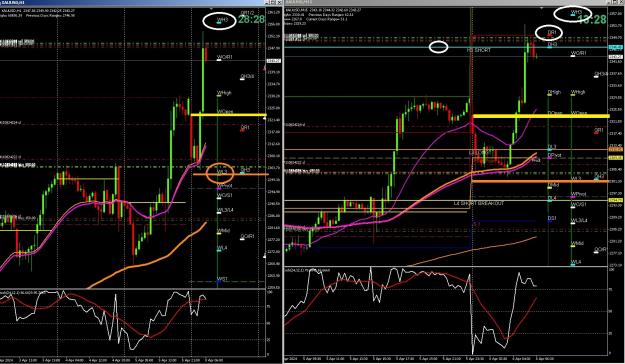
Task: Click the 28:28 candle countdown timer
Action: coord(251,19)
